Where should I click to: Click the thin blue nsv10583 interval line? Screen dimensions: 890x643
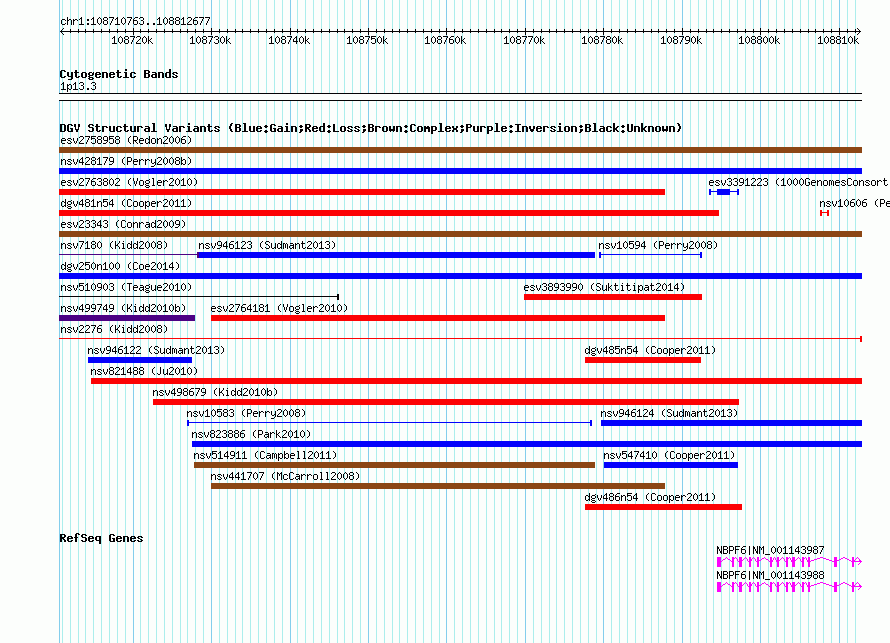point(389,423)
